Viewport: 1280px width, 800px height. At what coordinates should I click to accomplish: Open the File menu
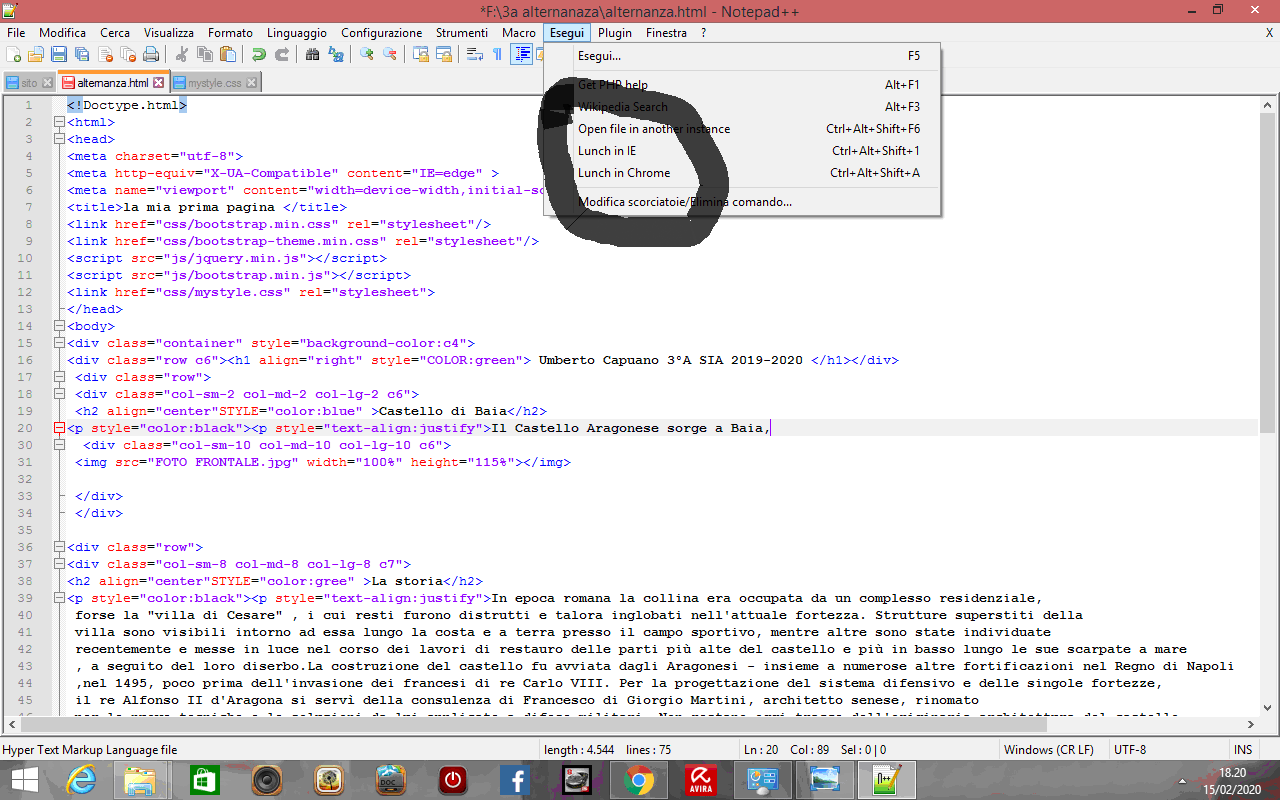click(x=16, y=32)
